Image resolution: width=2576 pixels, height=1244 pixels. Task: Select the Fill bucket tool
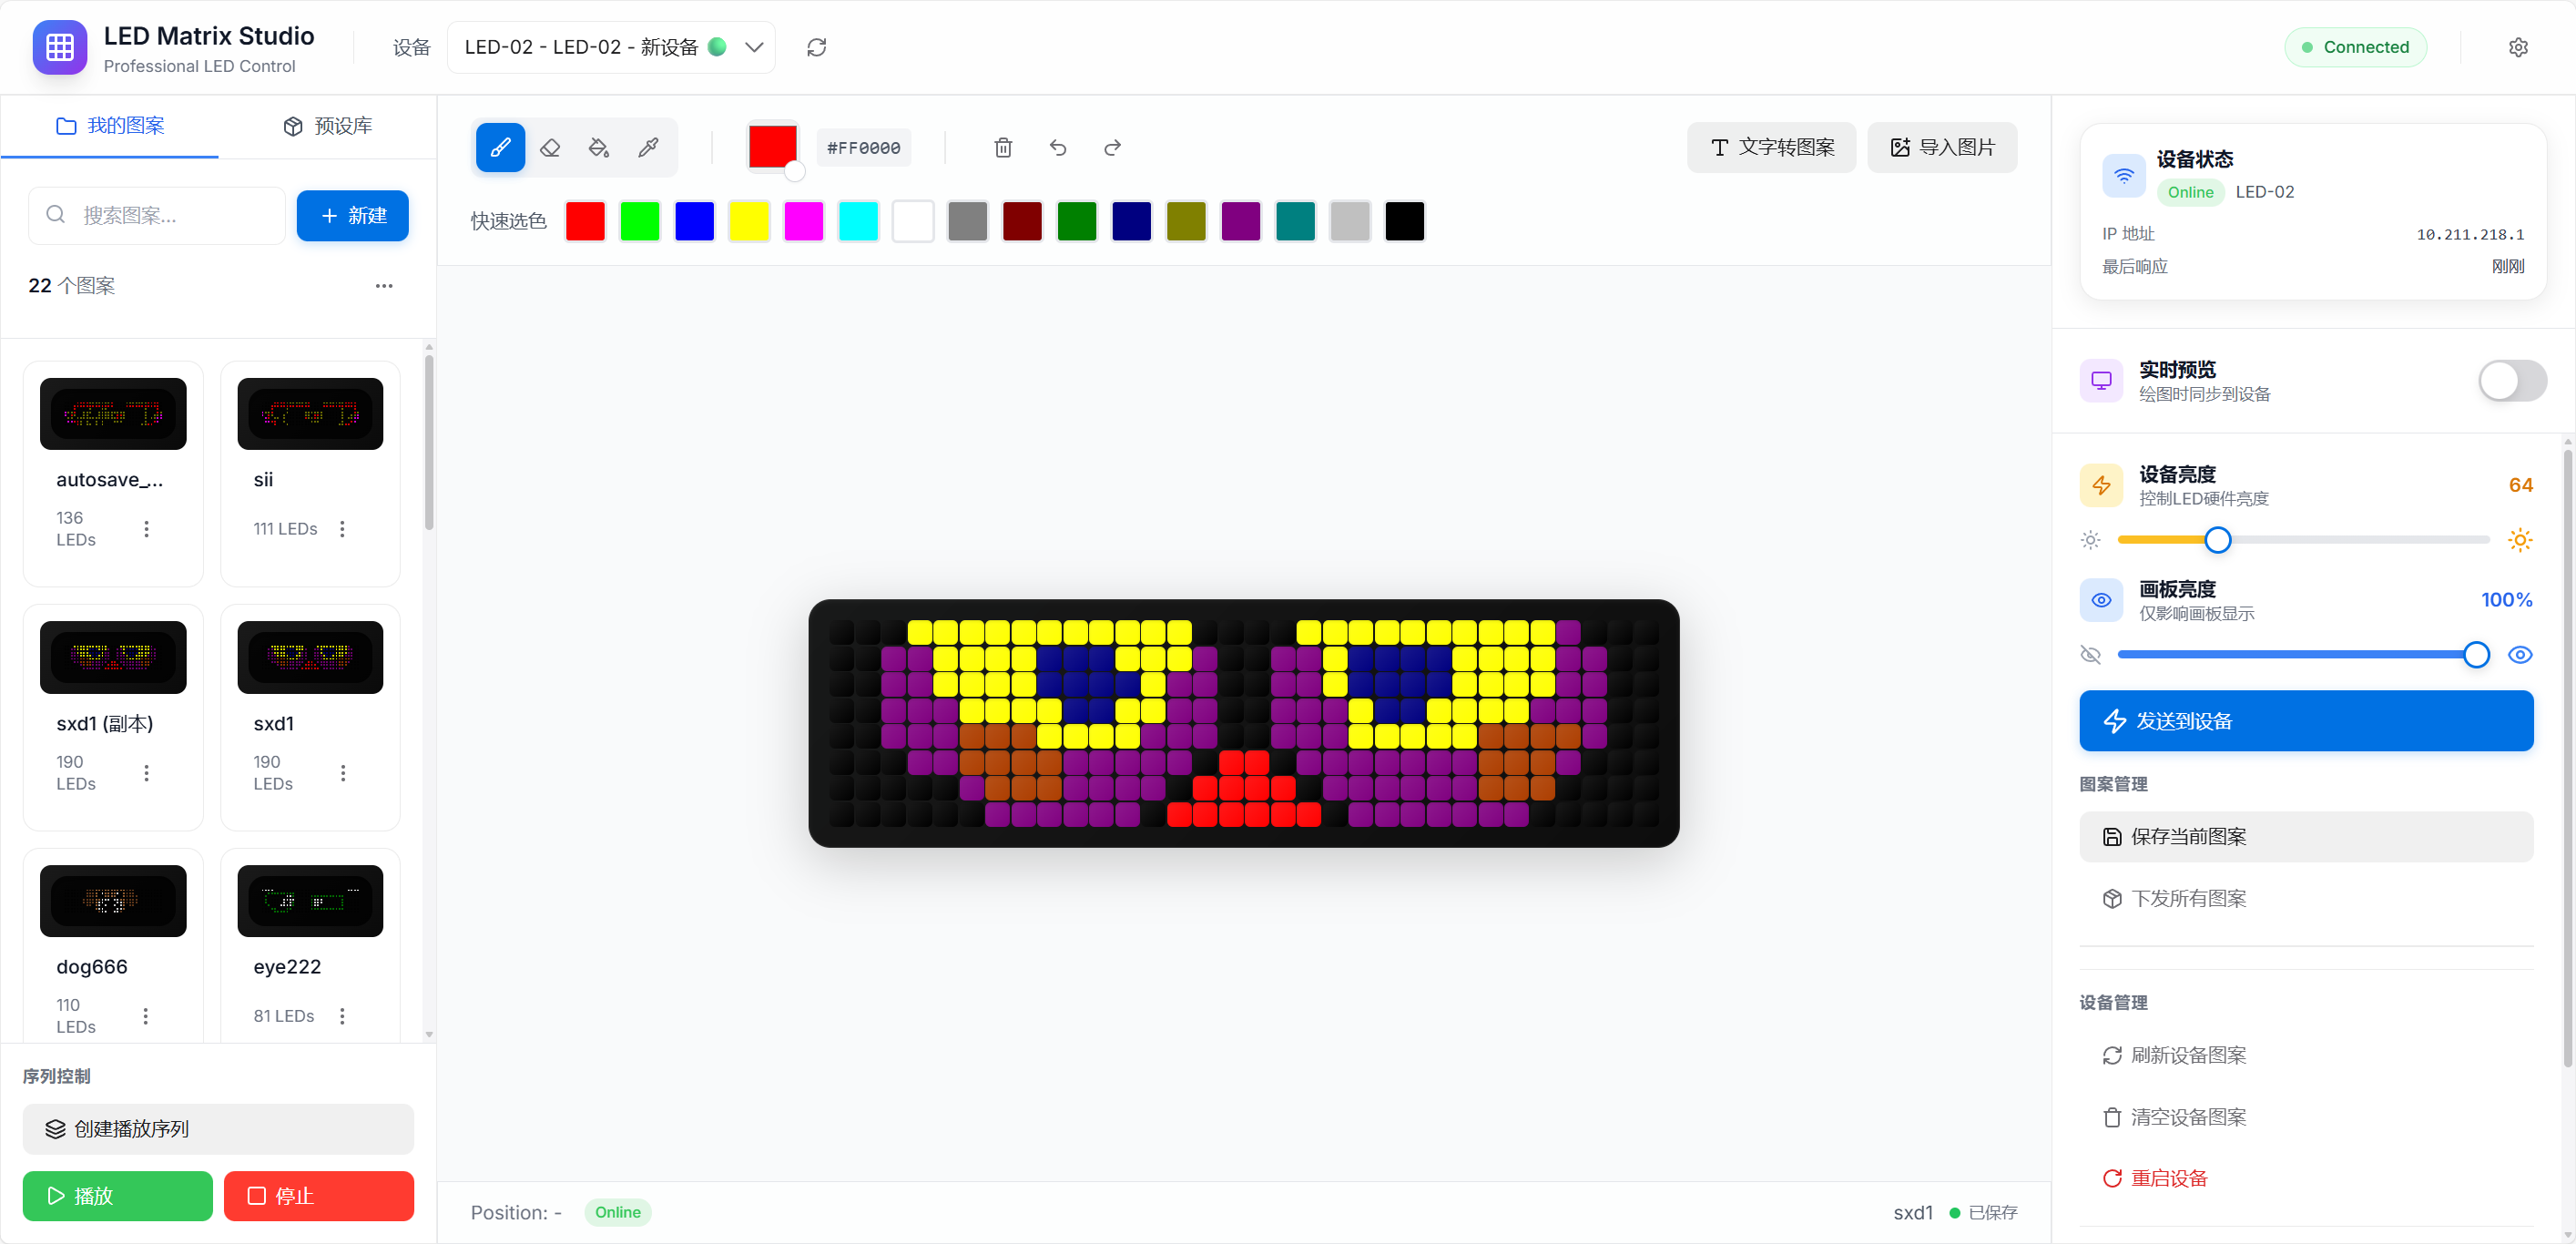(x=599, y=147)
